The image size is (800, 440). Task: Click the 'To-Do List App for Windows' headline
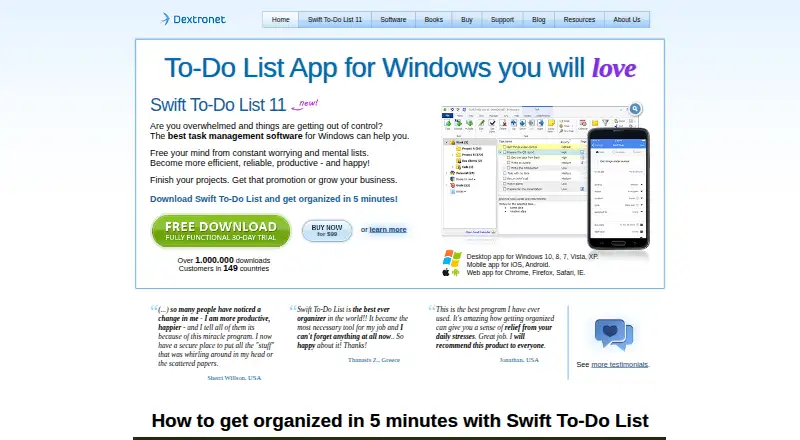click(400, 68)
